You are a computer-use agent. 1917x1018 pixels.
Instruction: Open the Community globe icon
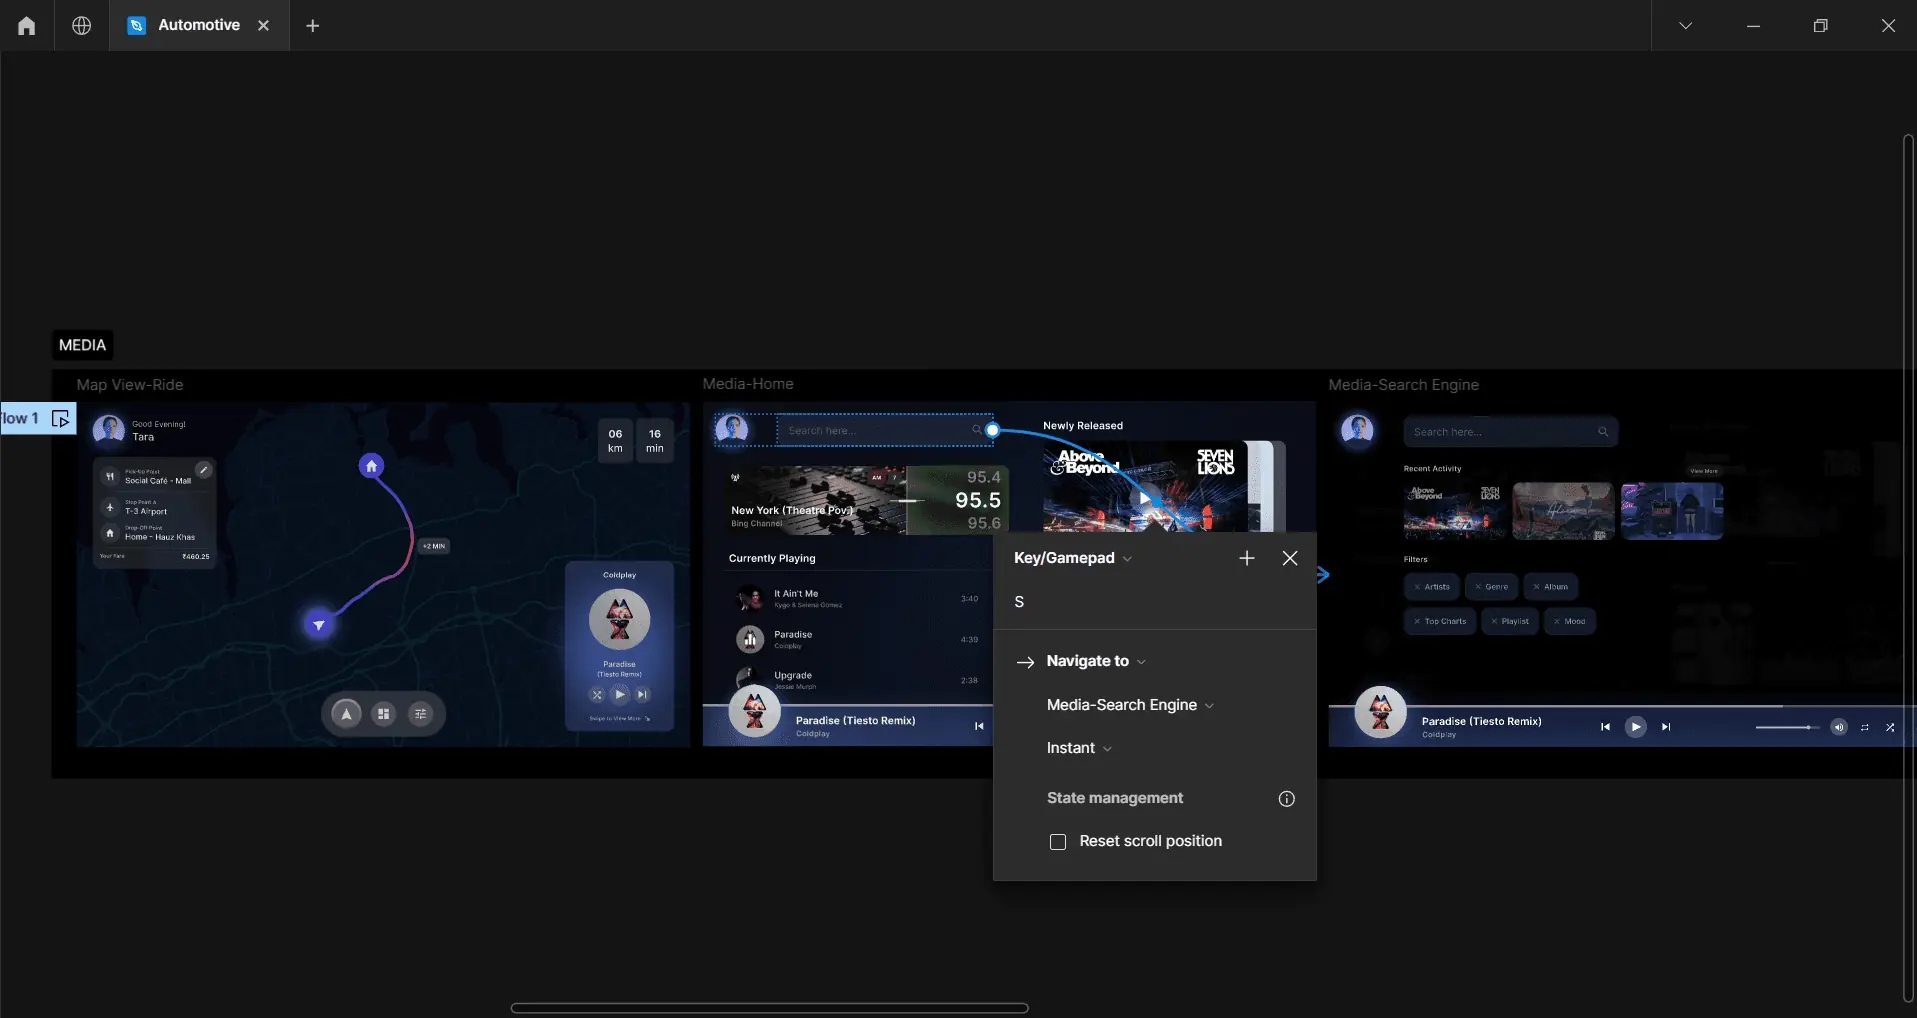coord(82,26)
